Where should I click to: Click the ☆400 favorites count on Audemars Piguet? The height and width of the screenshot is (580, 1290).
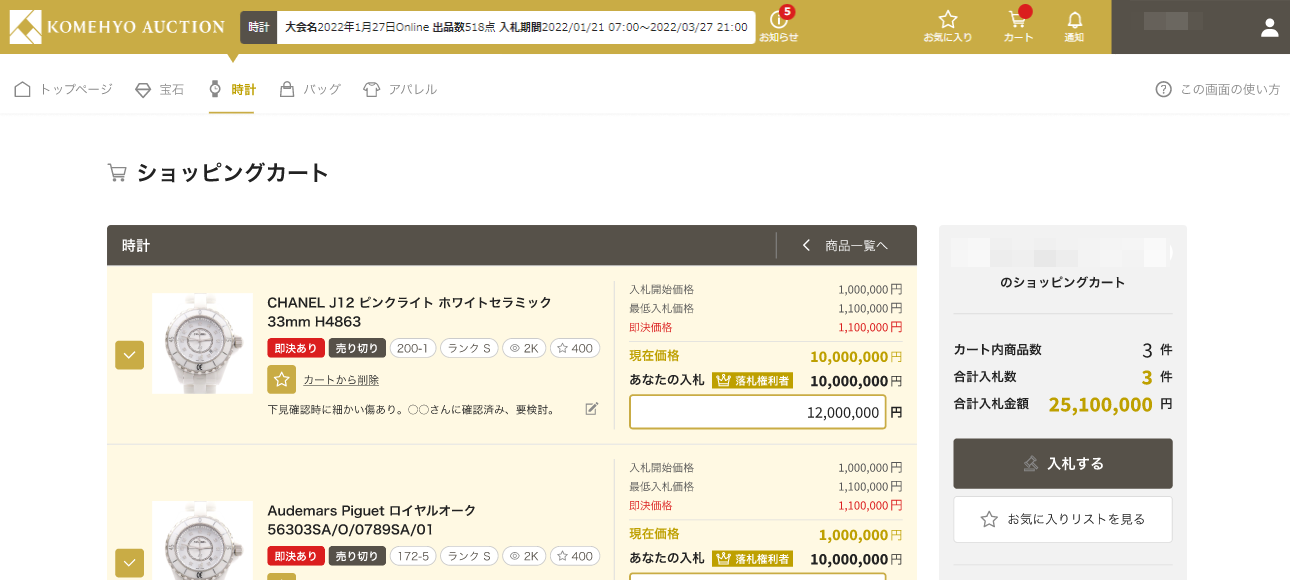tap(575, 557)
